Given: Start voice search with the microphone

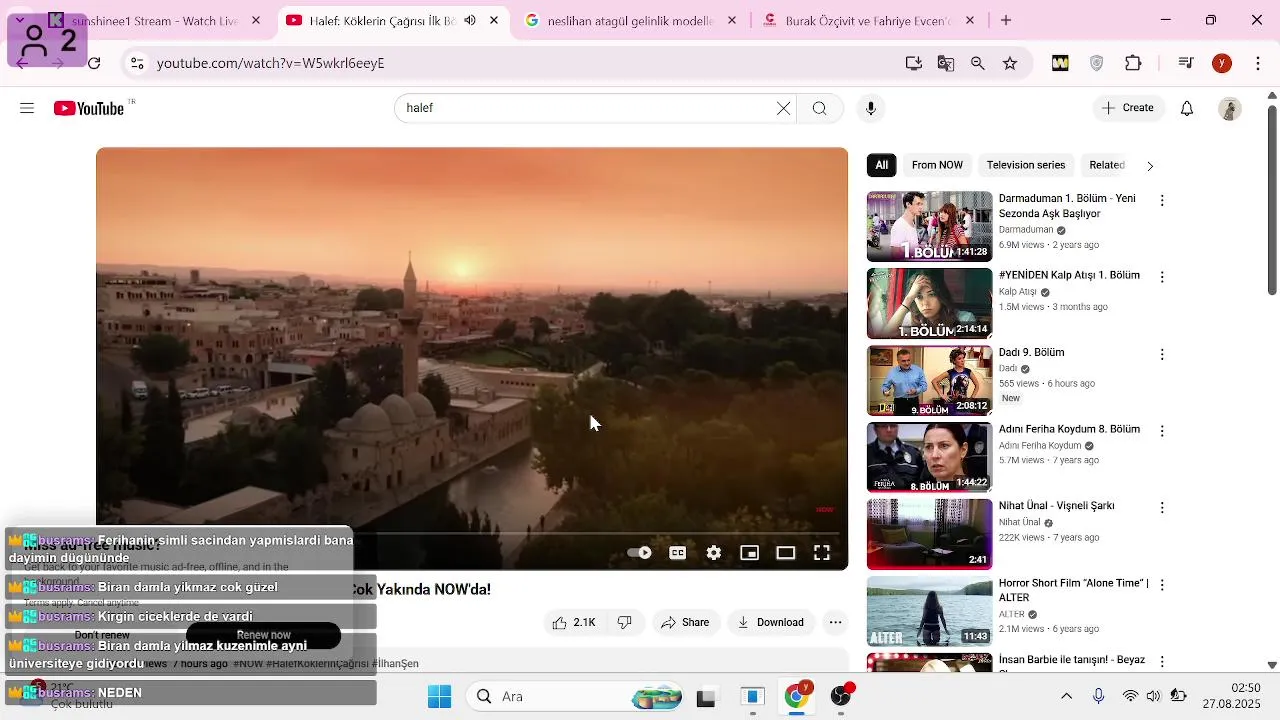Looking at the screenshot, I should [x=871, y=108].
